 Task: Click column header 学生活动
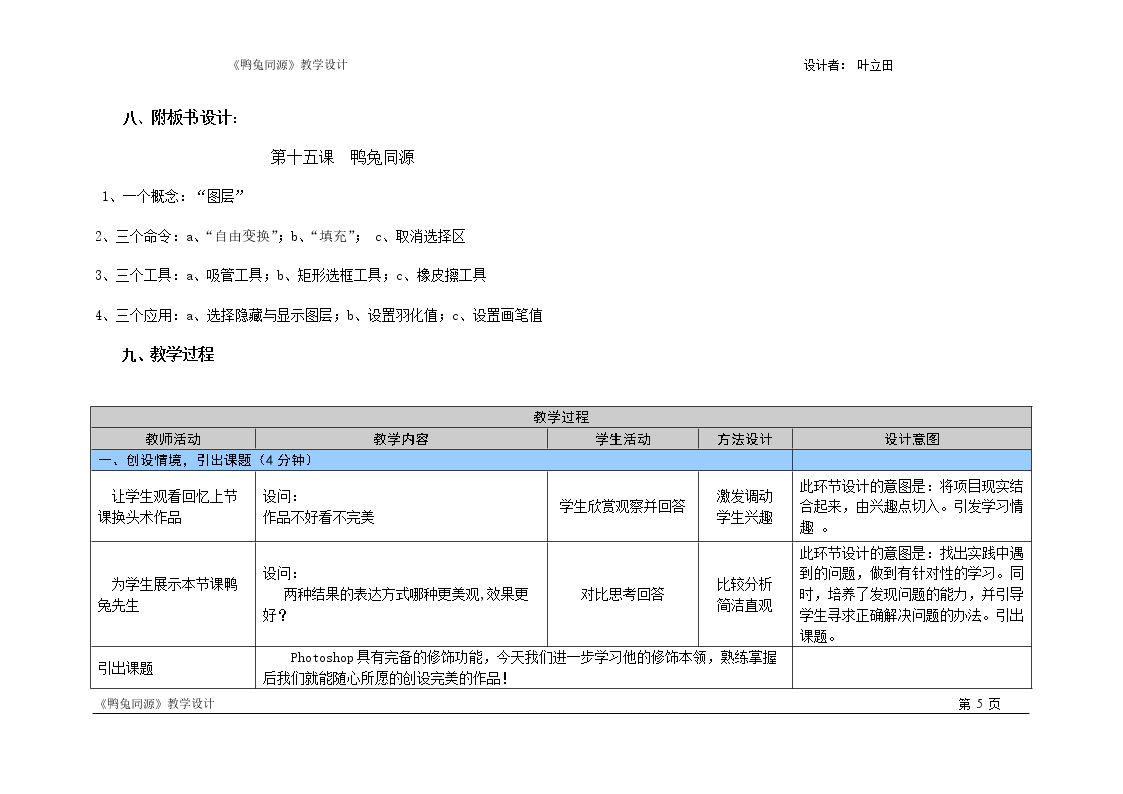click(623, 439)
